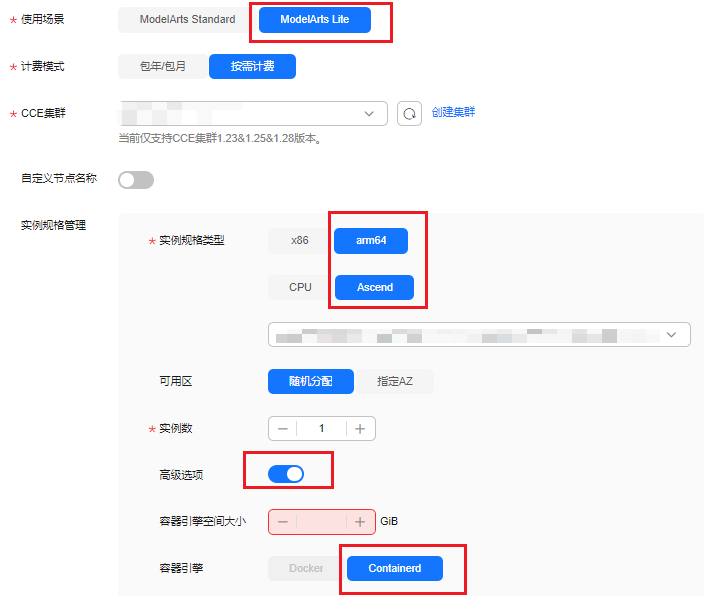Click the CCE version hint text 当前仅支持CCE集群

coord(220,138)
